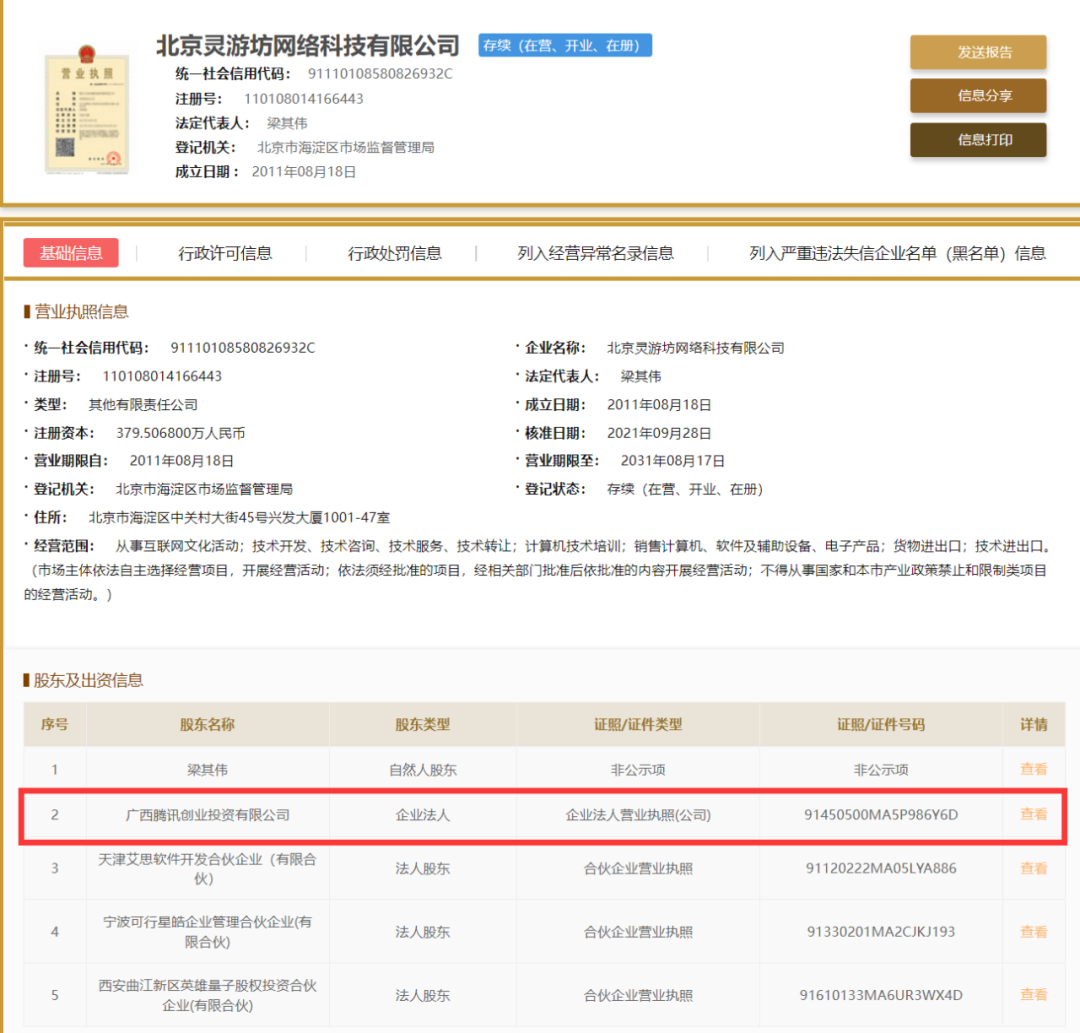Click the 股东及出资信息 section heading
The image size is (1080, 1033).
pos(88,680)
